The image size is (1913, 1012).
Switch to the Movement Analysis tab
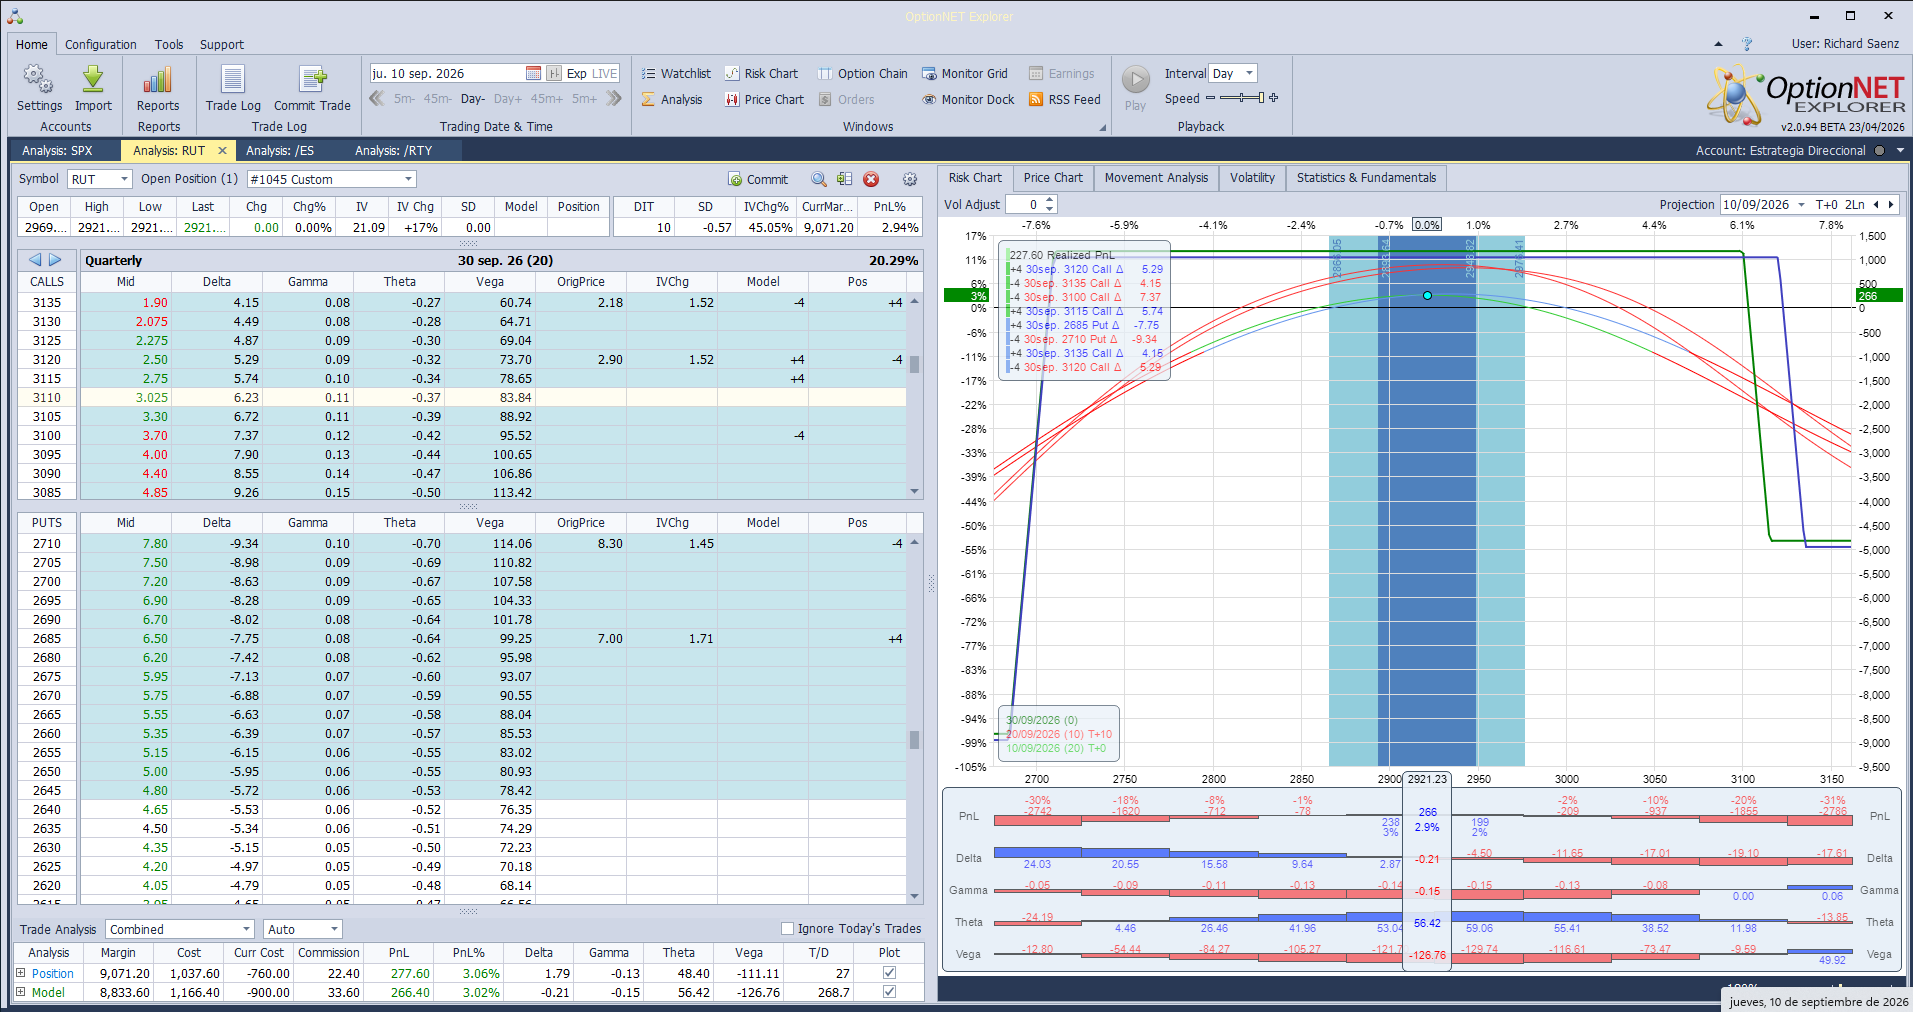tap(1156, 178)
